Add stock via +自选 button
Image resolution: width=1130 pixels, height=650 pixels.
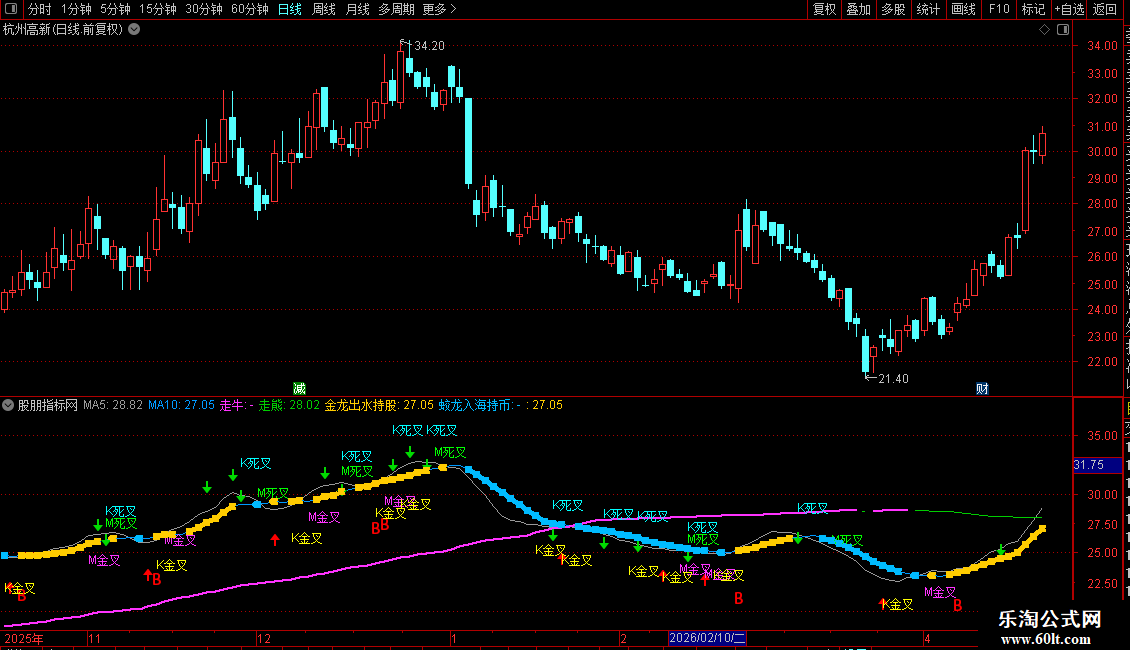coord(1069,9)
